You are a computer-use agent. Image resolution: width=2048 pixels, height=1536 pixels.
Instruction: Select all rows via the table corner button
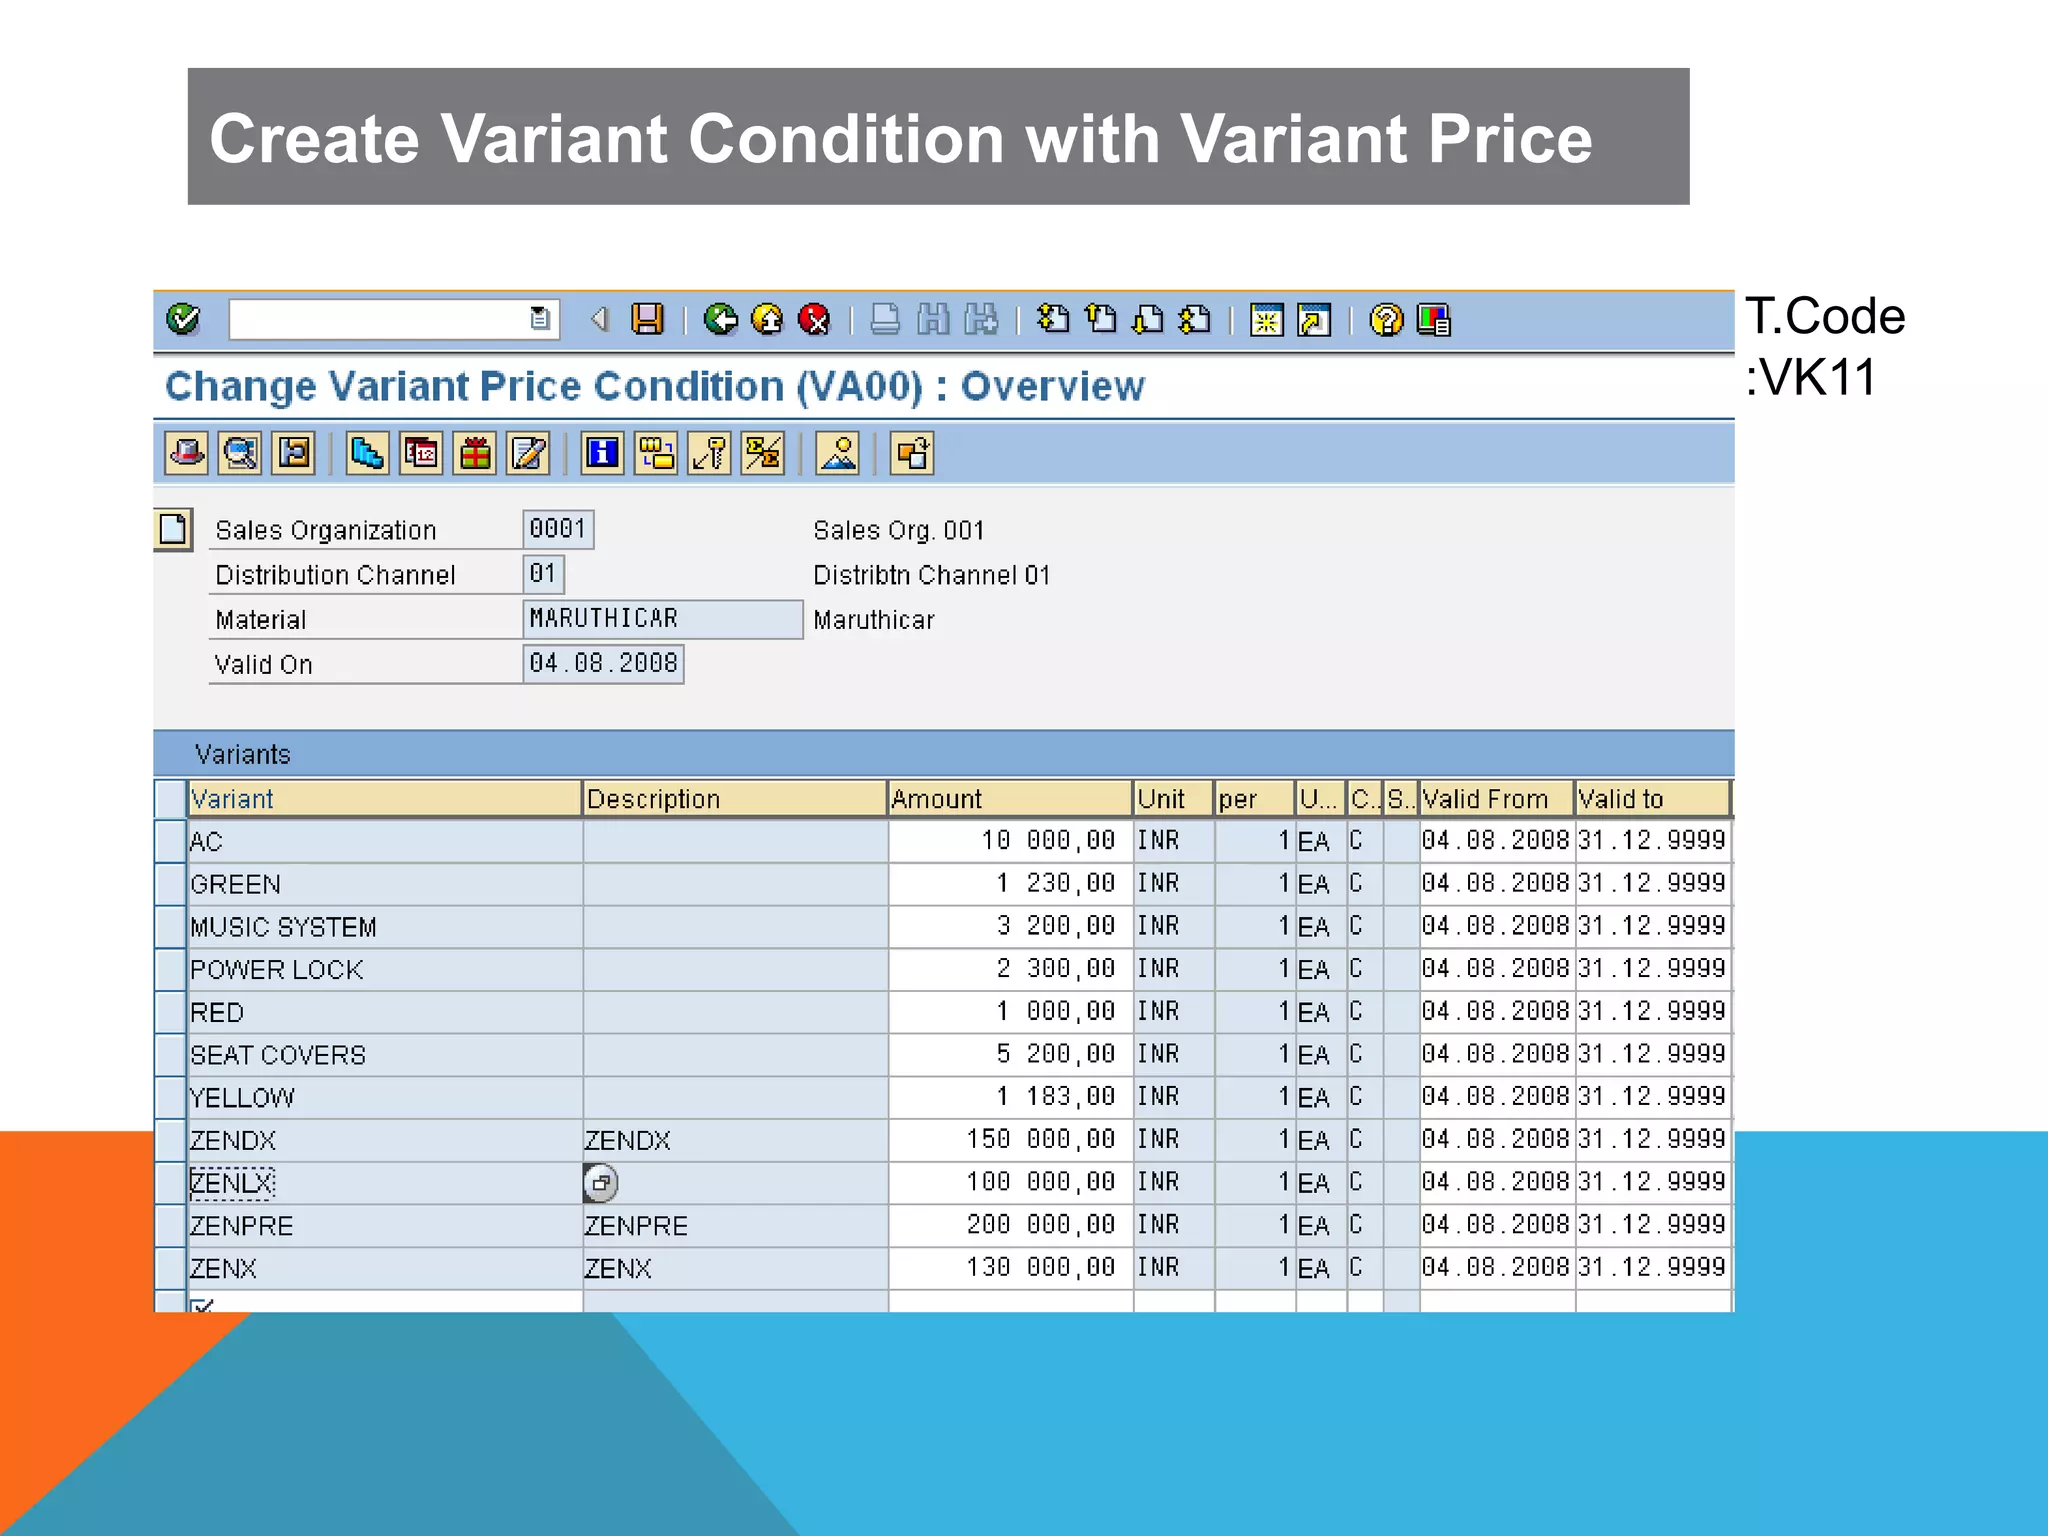(x=171, y=799)
